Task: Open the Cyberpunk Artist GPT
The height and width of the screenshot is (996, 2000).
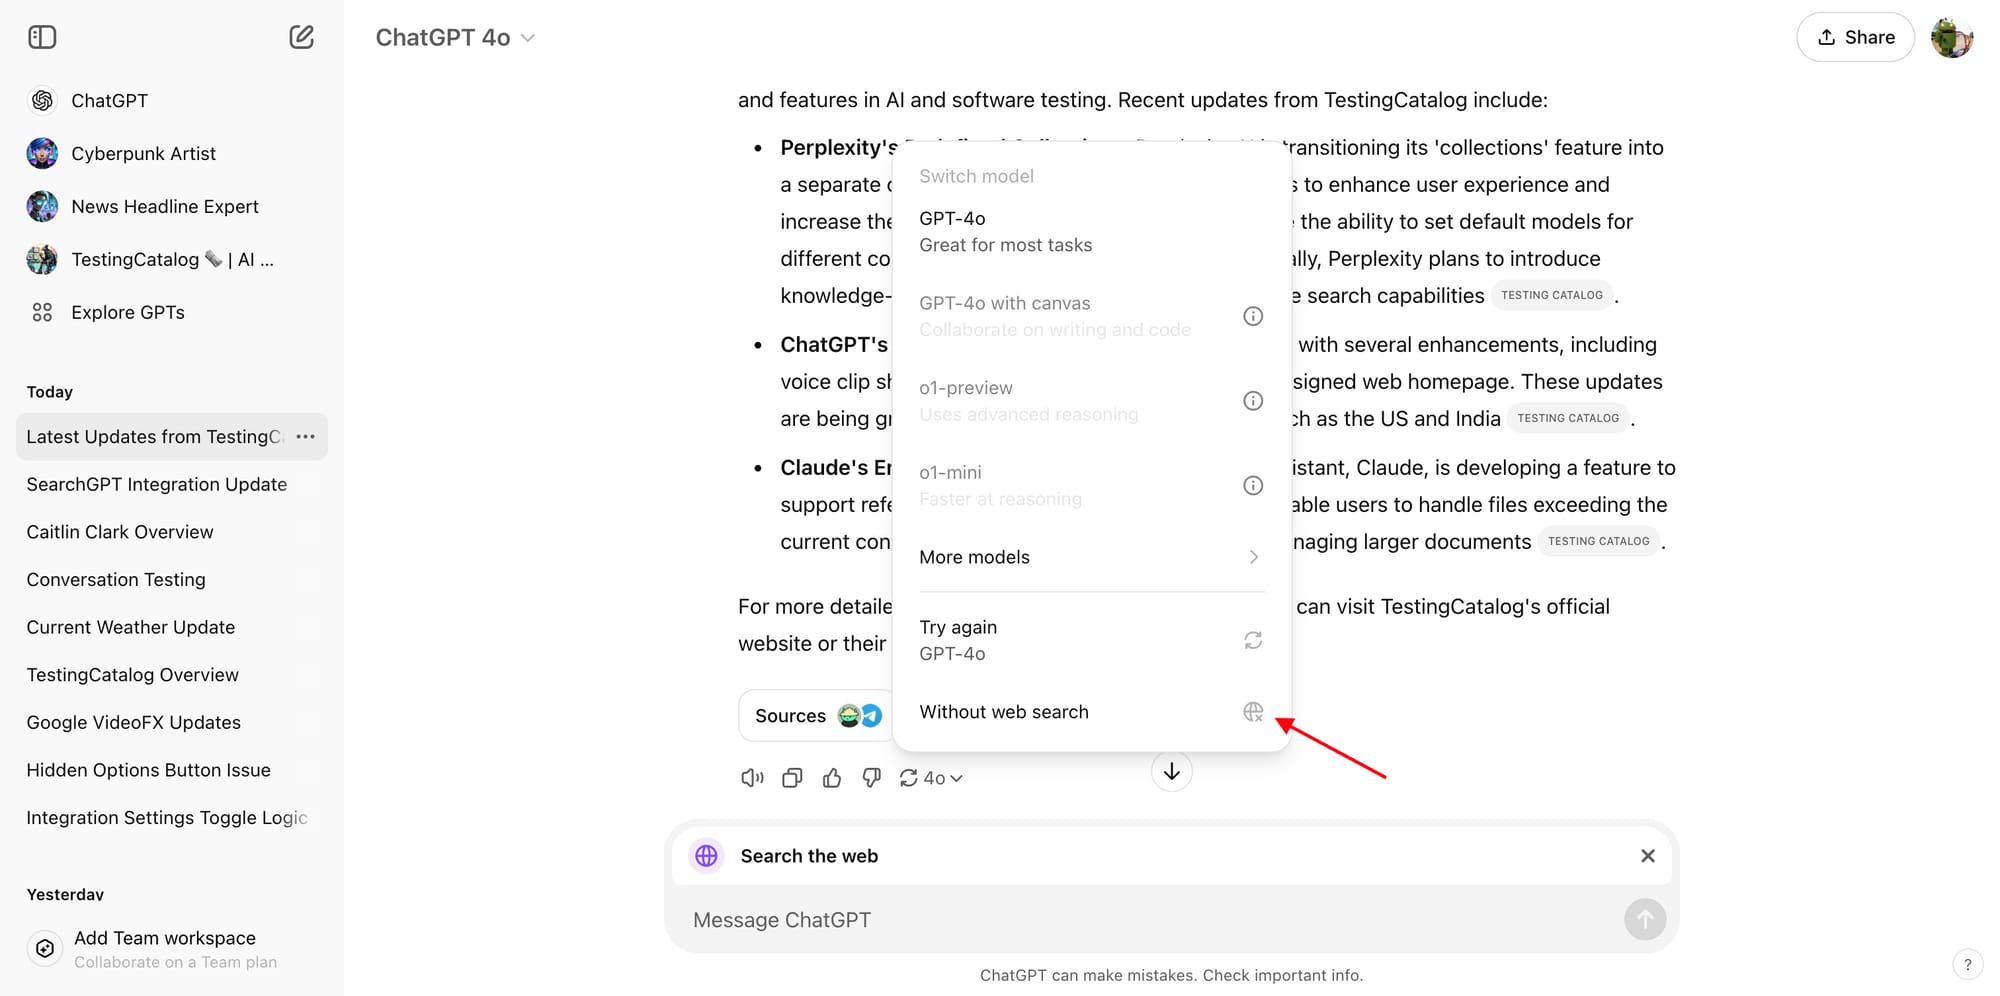Action: [172, 153]
